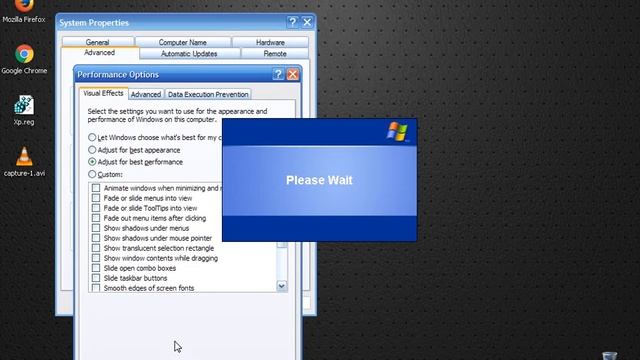This screenshot has height=360, width=640.
Task: Select the Visual Effects tab
Action: [x=103, y=93]
